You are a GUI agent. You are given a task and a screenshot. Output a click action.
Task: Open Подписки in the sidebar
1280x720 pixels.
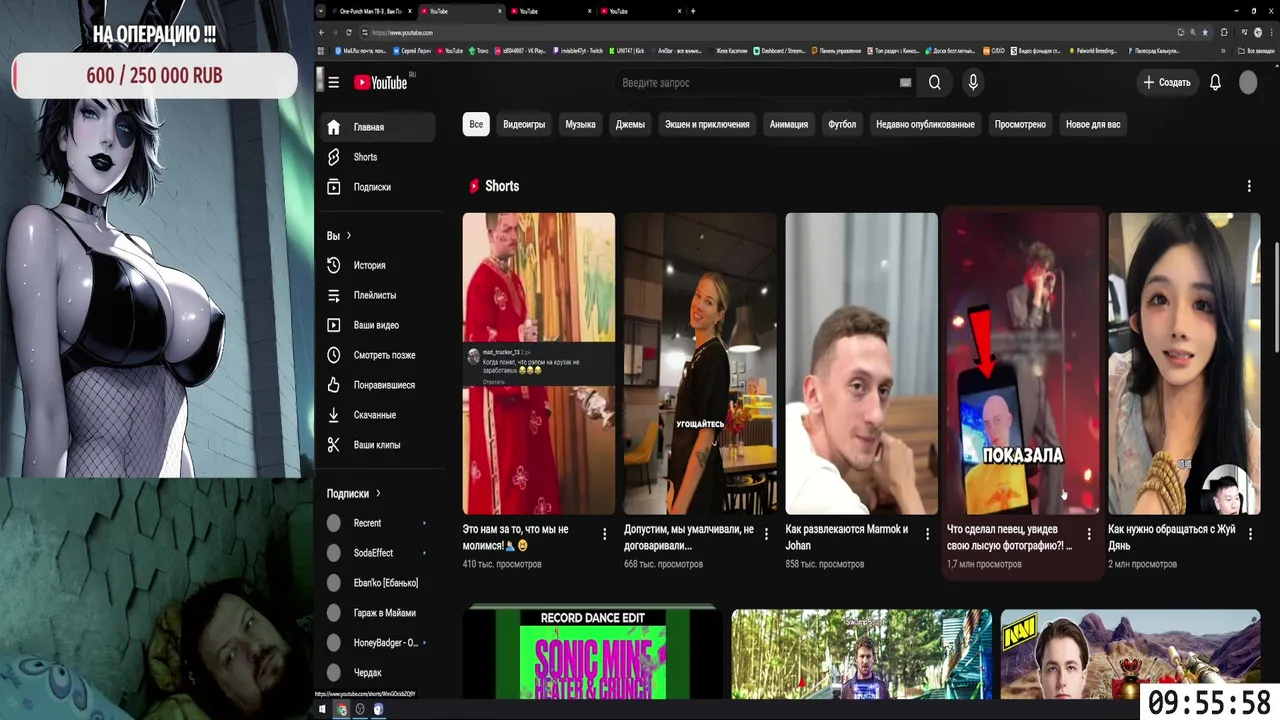pos(379,187)
